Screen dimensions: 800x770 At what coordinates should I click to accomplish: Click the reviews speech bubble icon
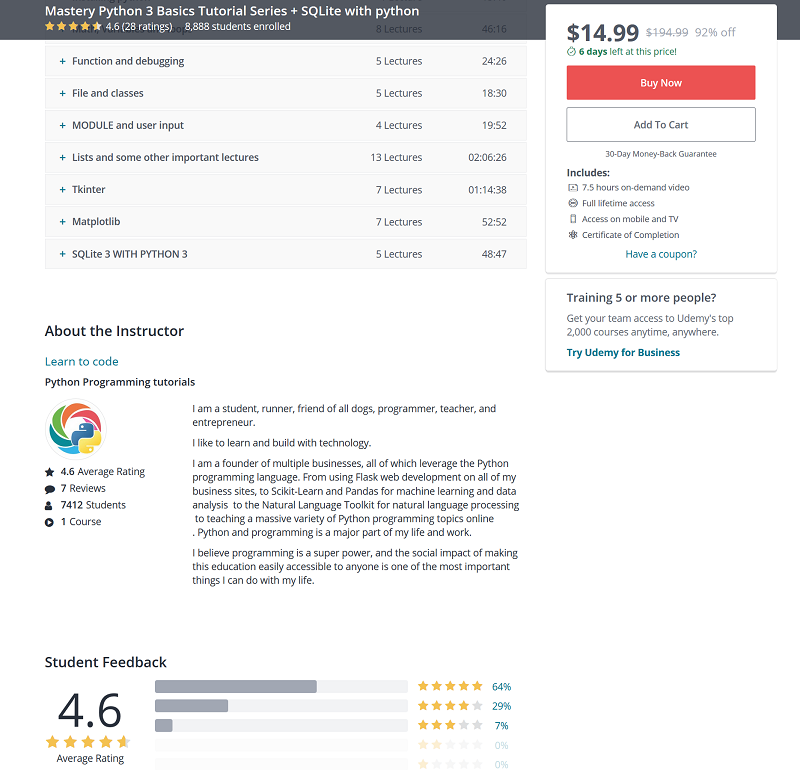(50, 489)
